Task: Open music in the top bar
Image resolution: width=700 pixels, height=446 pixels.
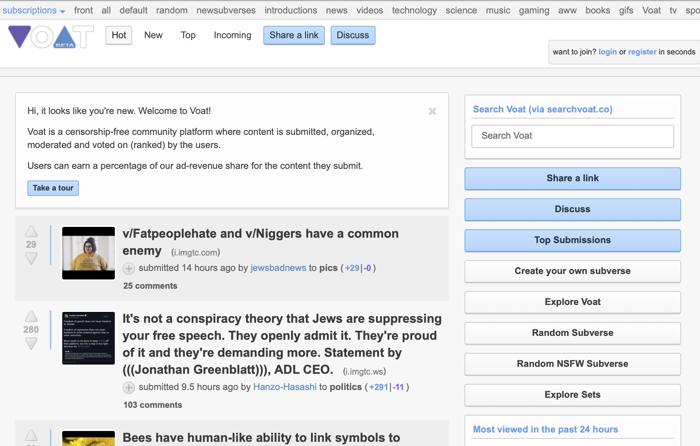Action: click(498, 10)
